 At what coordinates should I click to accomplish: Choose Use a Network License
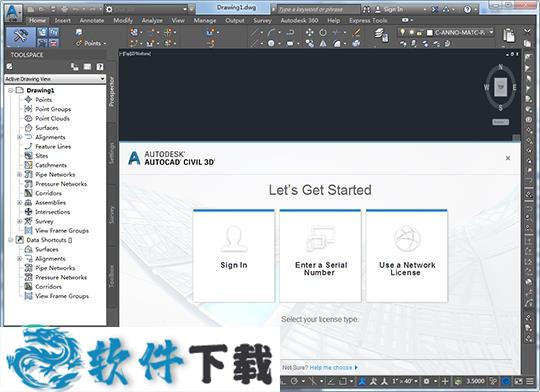click(x=407, y=256)
